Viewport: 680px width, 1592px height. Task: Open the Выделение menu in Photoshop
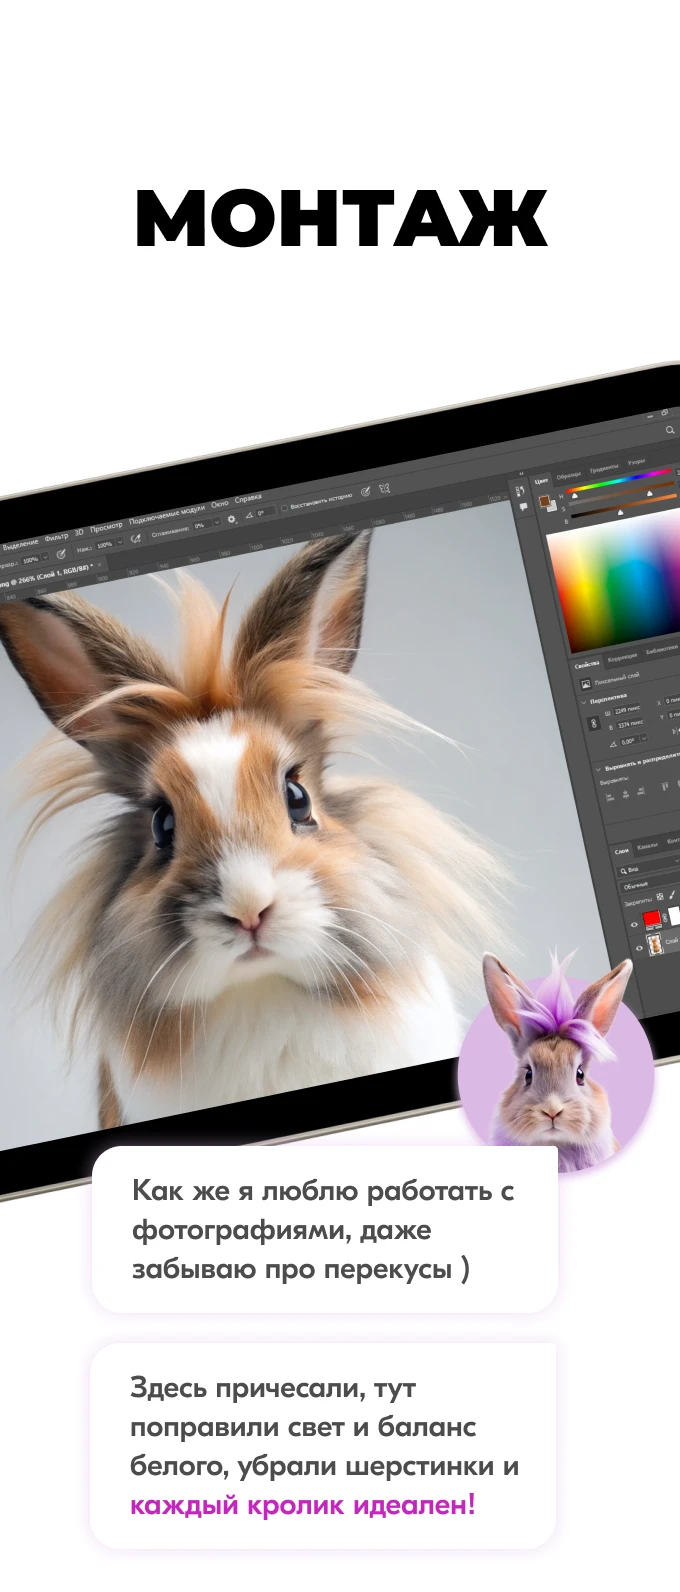20,544
